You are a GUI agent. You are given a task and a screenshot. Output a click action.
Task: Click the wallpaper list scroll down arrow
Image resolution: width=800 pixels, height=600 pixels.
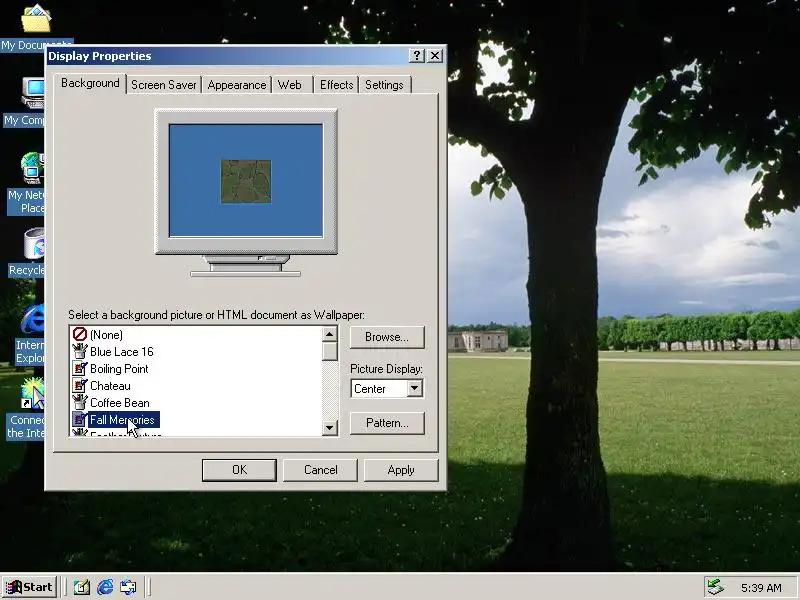[x=330, y=428]
